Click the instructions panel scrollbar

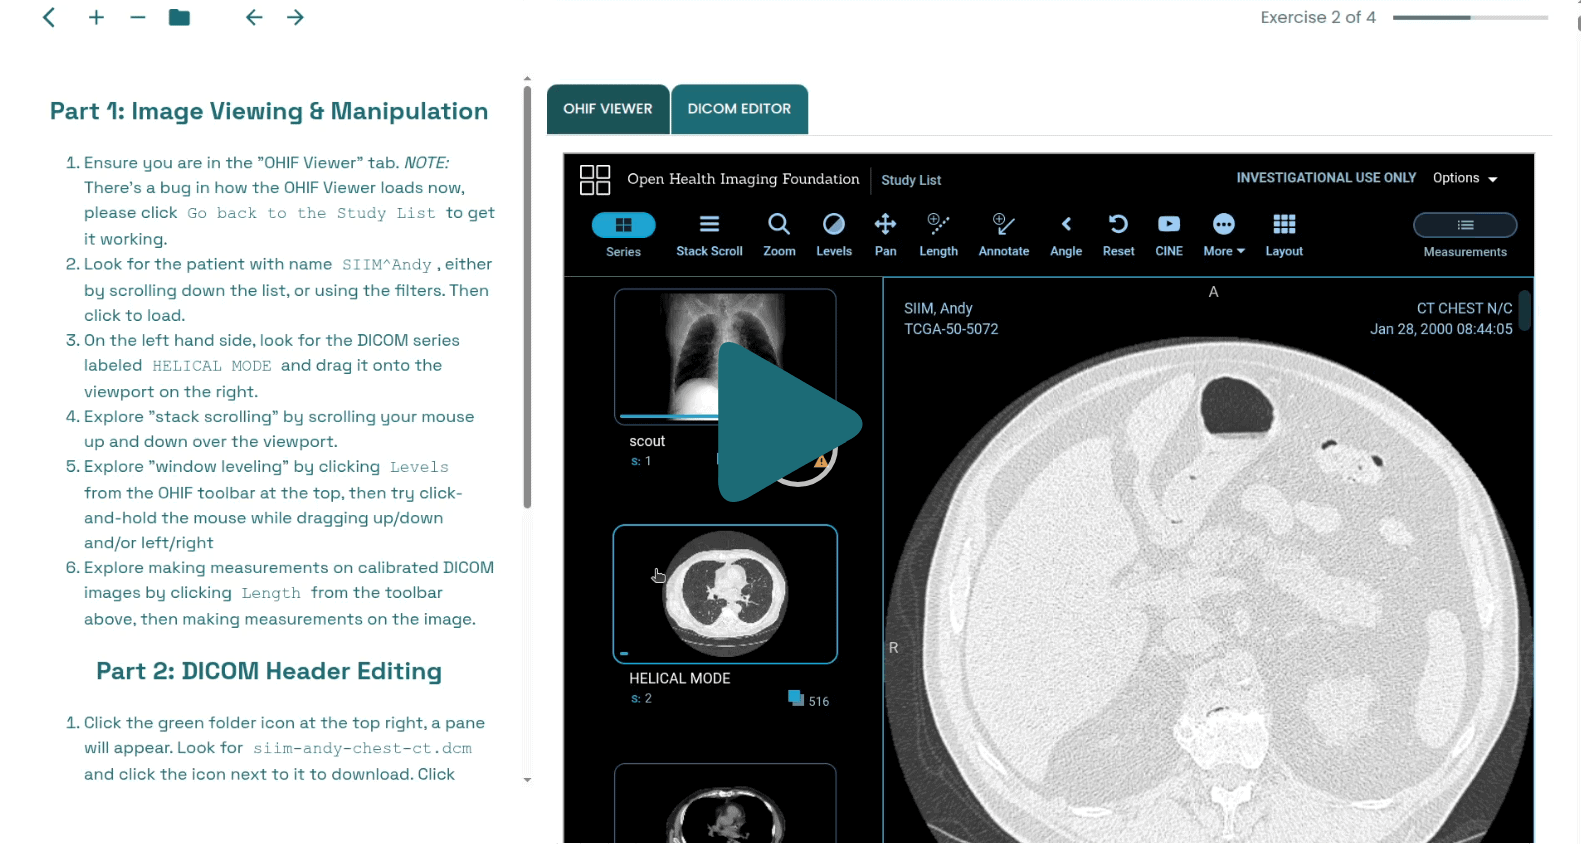pyautogui.click(x=527, y=297)
